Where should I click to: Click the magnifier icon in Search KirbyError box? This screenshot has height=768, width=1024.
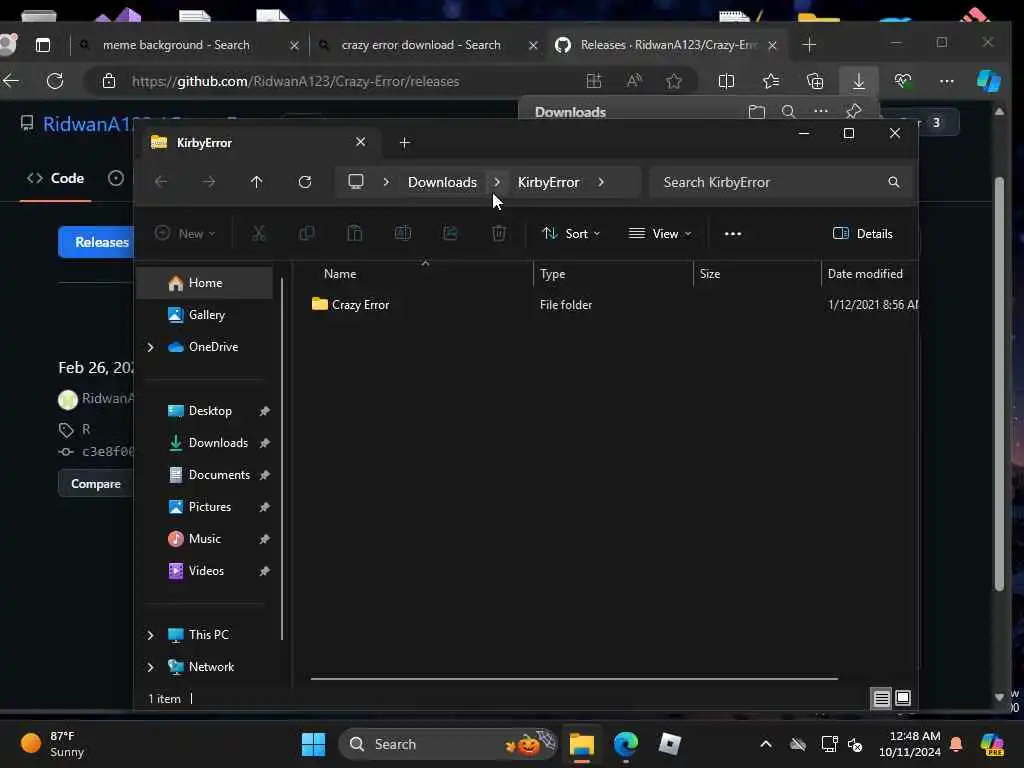tap(893, 182)
